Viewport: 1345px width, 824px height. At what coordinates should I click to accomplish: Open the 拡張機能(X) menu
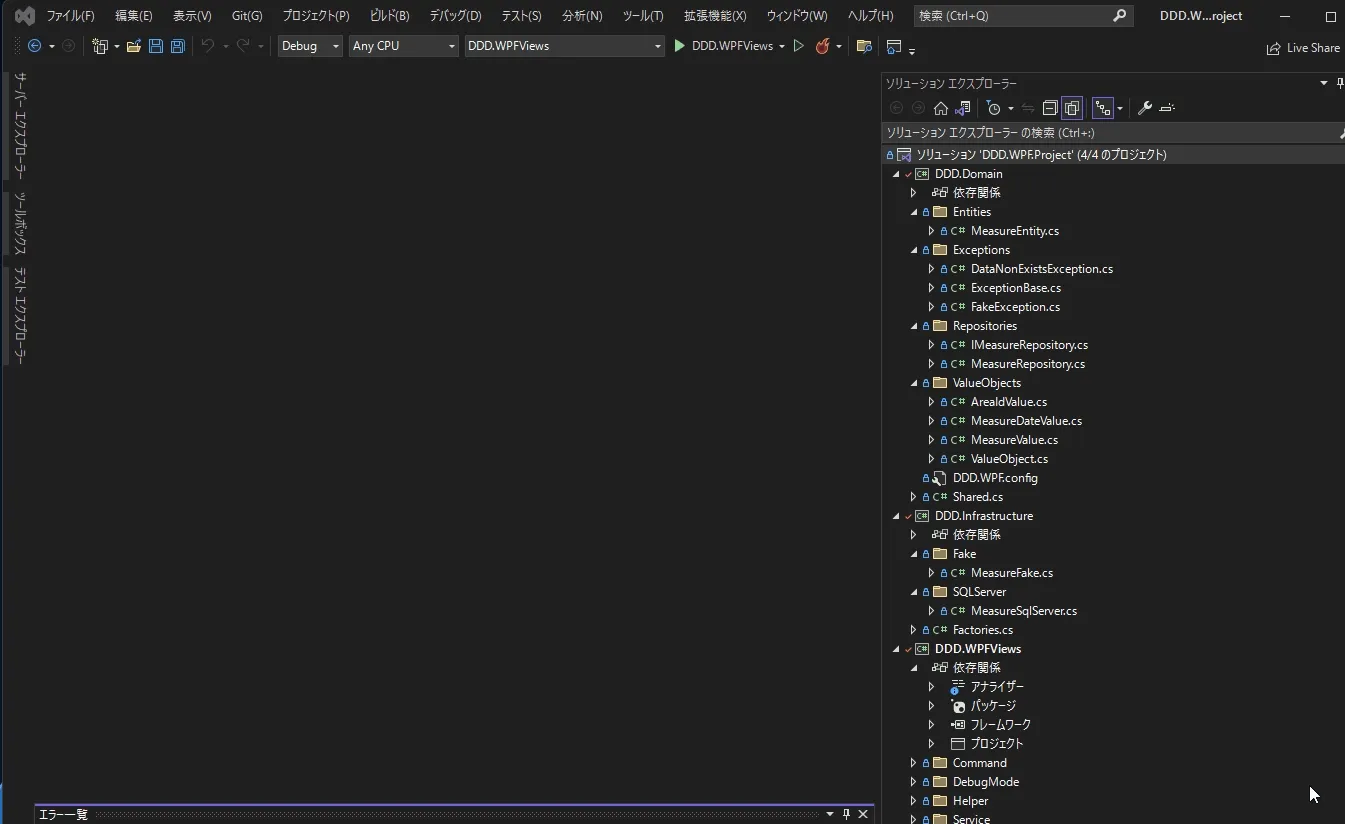click(715, 16)
